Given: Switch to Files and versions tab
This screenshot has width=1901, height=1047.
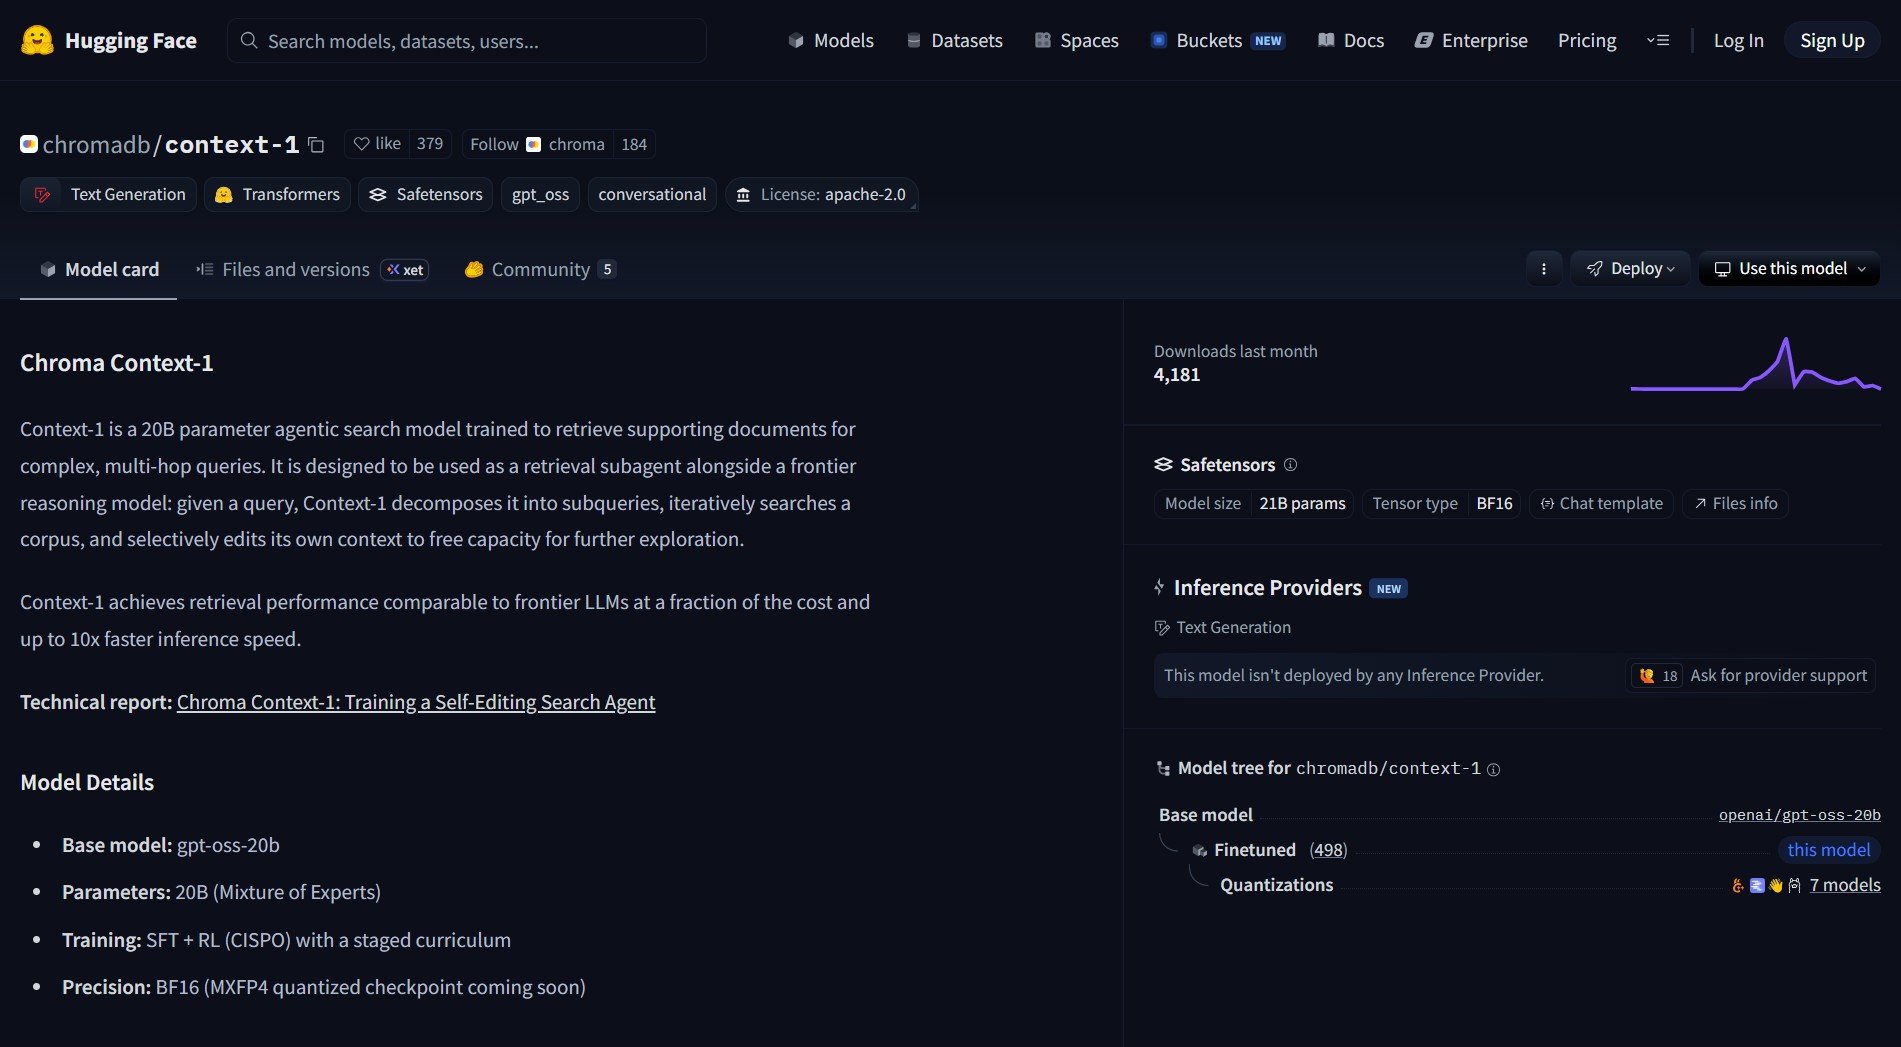Looking at the screenshot, I should coord(295,270).
